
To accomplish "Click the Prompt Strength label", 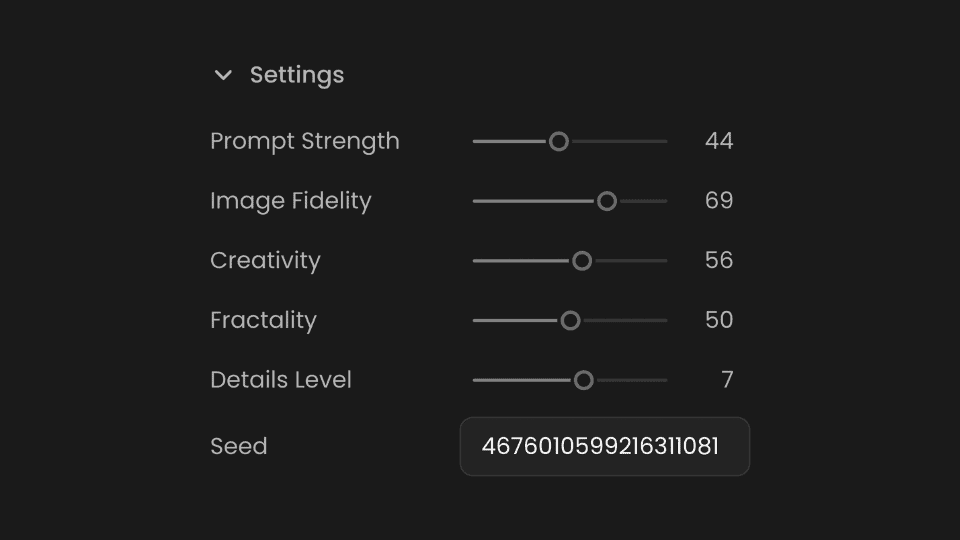I will [305, 141].
